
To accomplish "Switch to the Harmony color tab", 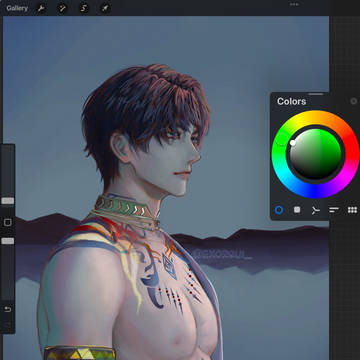I will coord(315,210).
